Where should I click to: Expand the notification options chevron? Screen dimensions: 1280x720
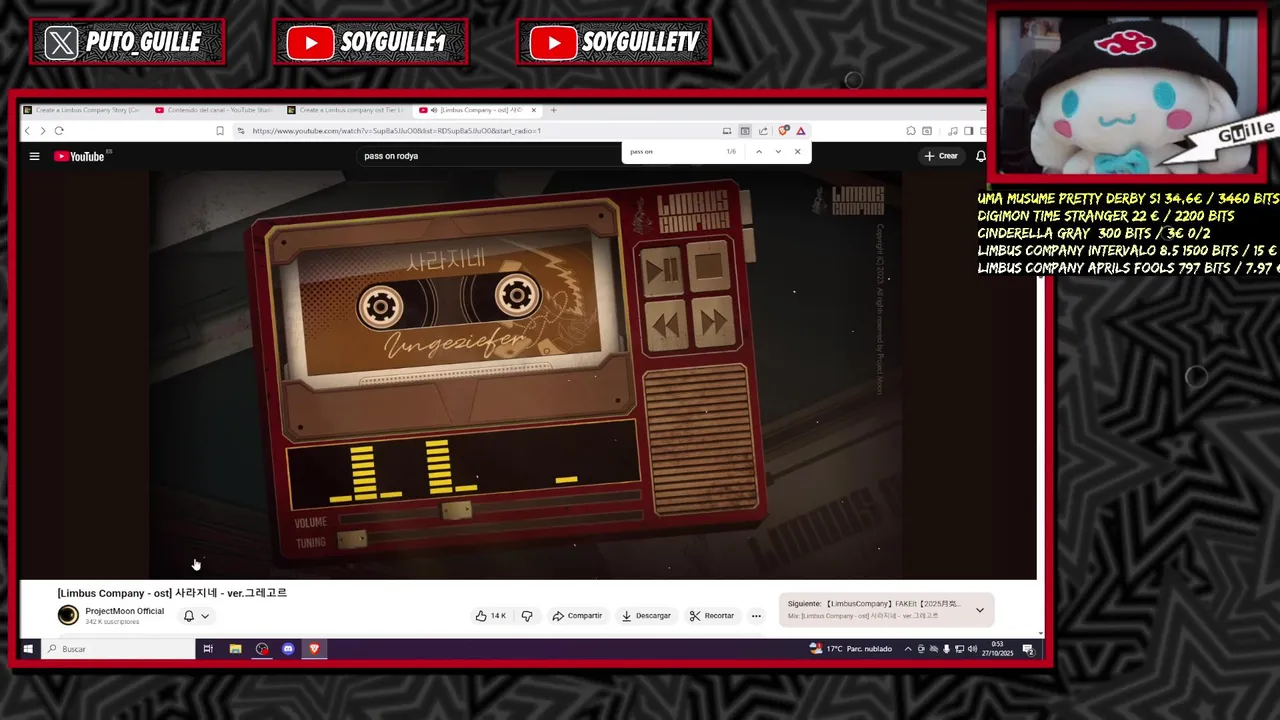(x=205, y=616)
